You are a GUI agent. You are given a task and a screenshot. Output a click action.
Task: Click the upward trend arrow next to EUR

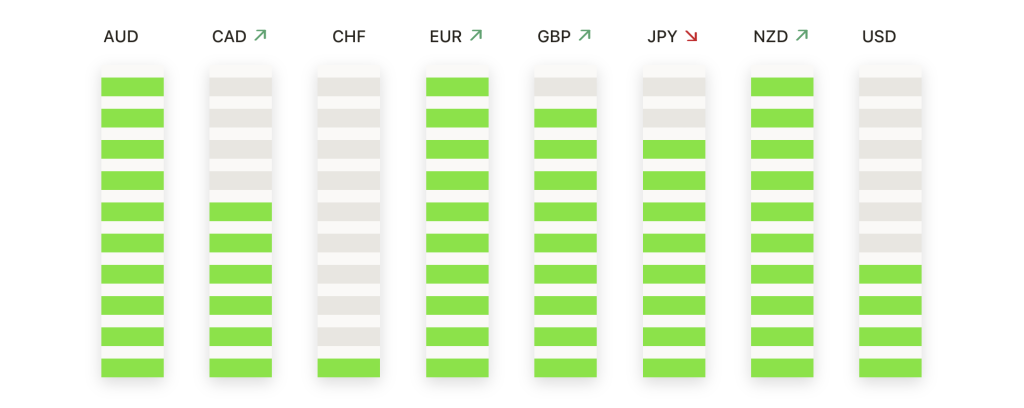[476, 36]
